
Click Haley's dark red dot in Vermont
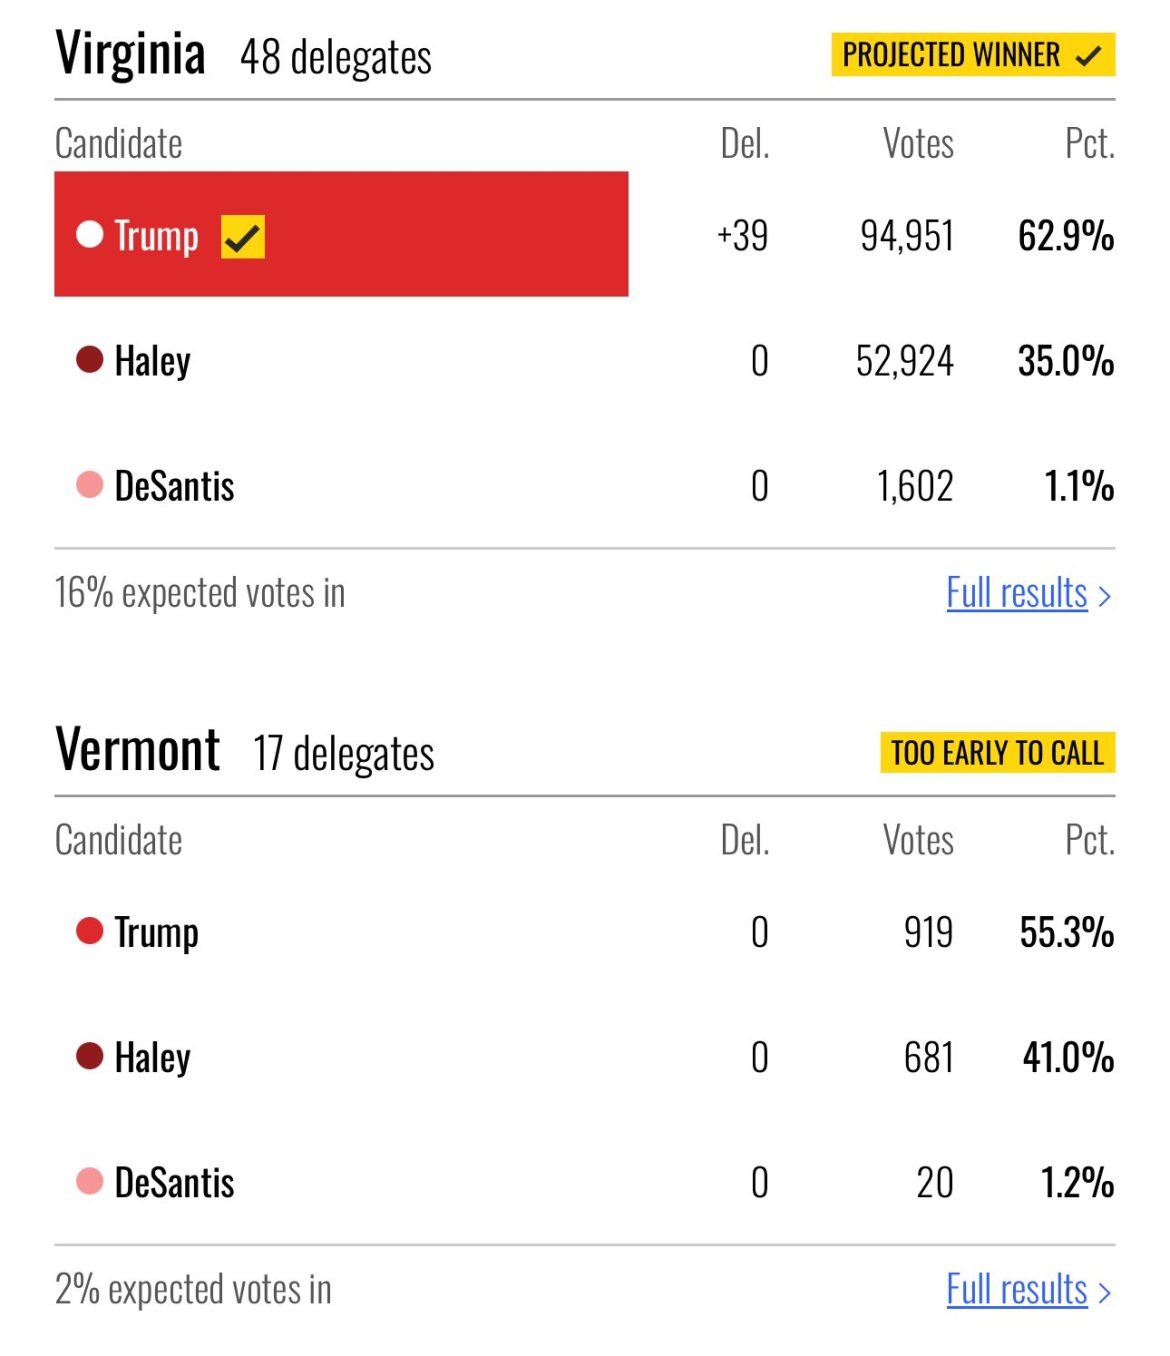click(90, 1056)
